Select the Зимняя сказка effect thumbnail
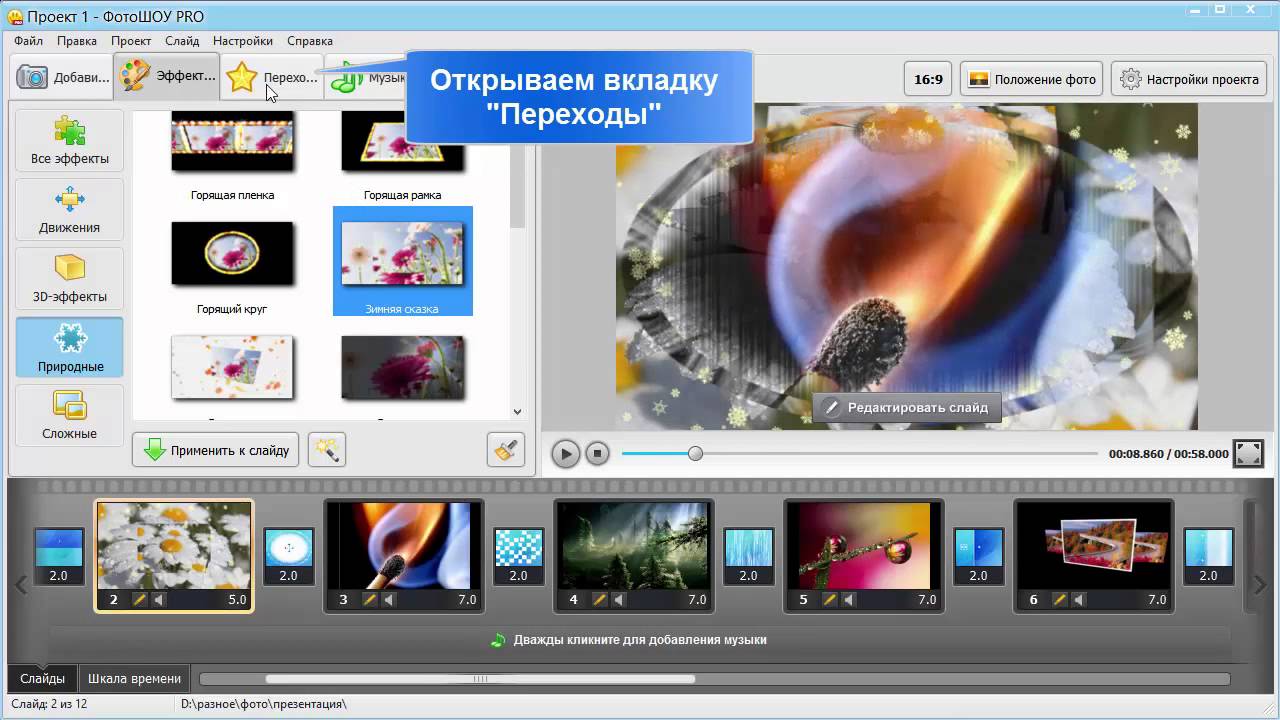Screen dimensions: 1280x720 [402, 262]
